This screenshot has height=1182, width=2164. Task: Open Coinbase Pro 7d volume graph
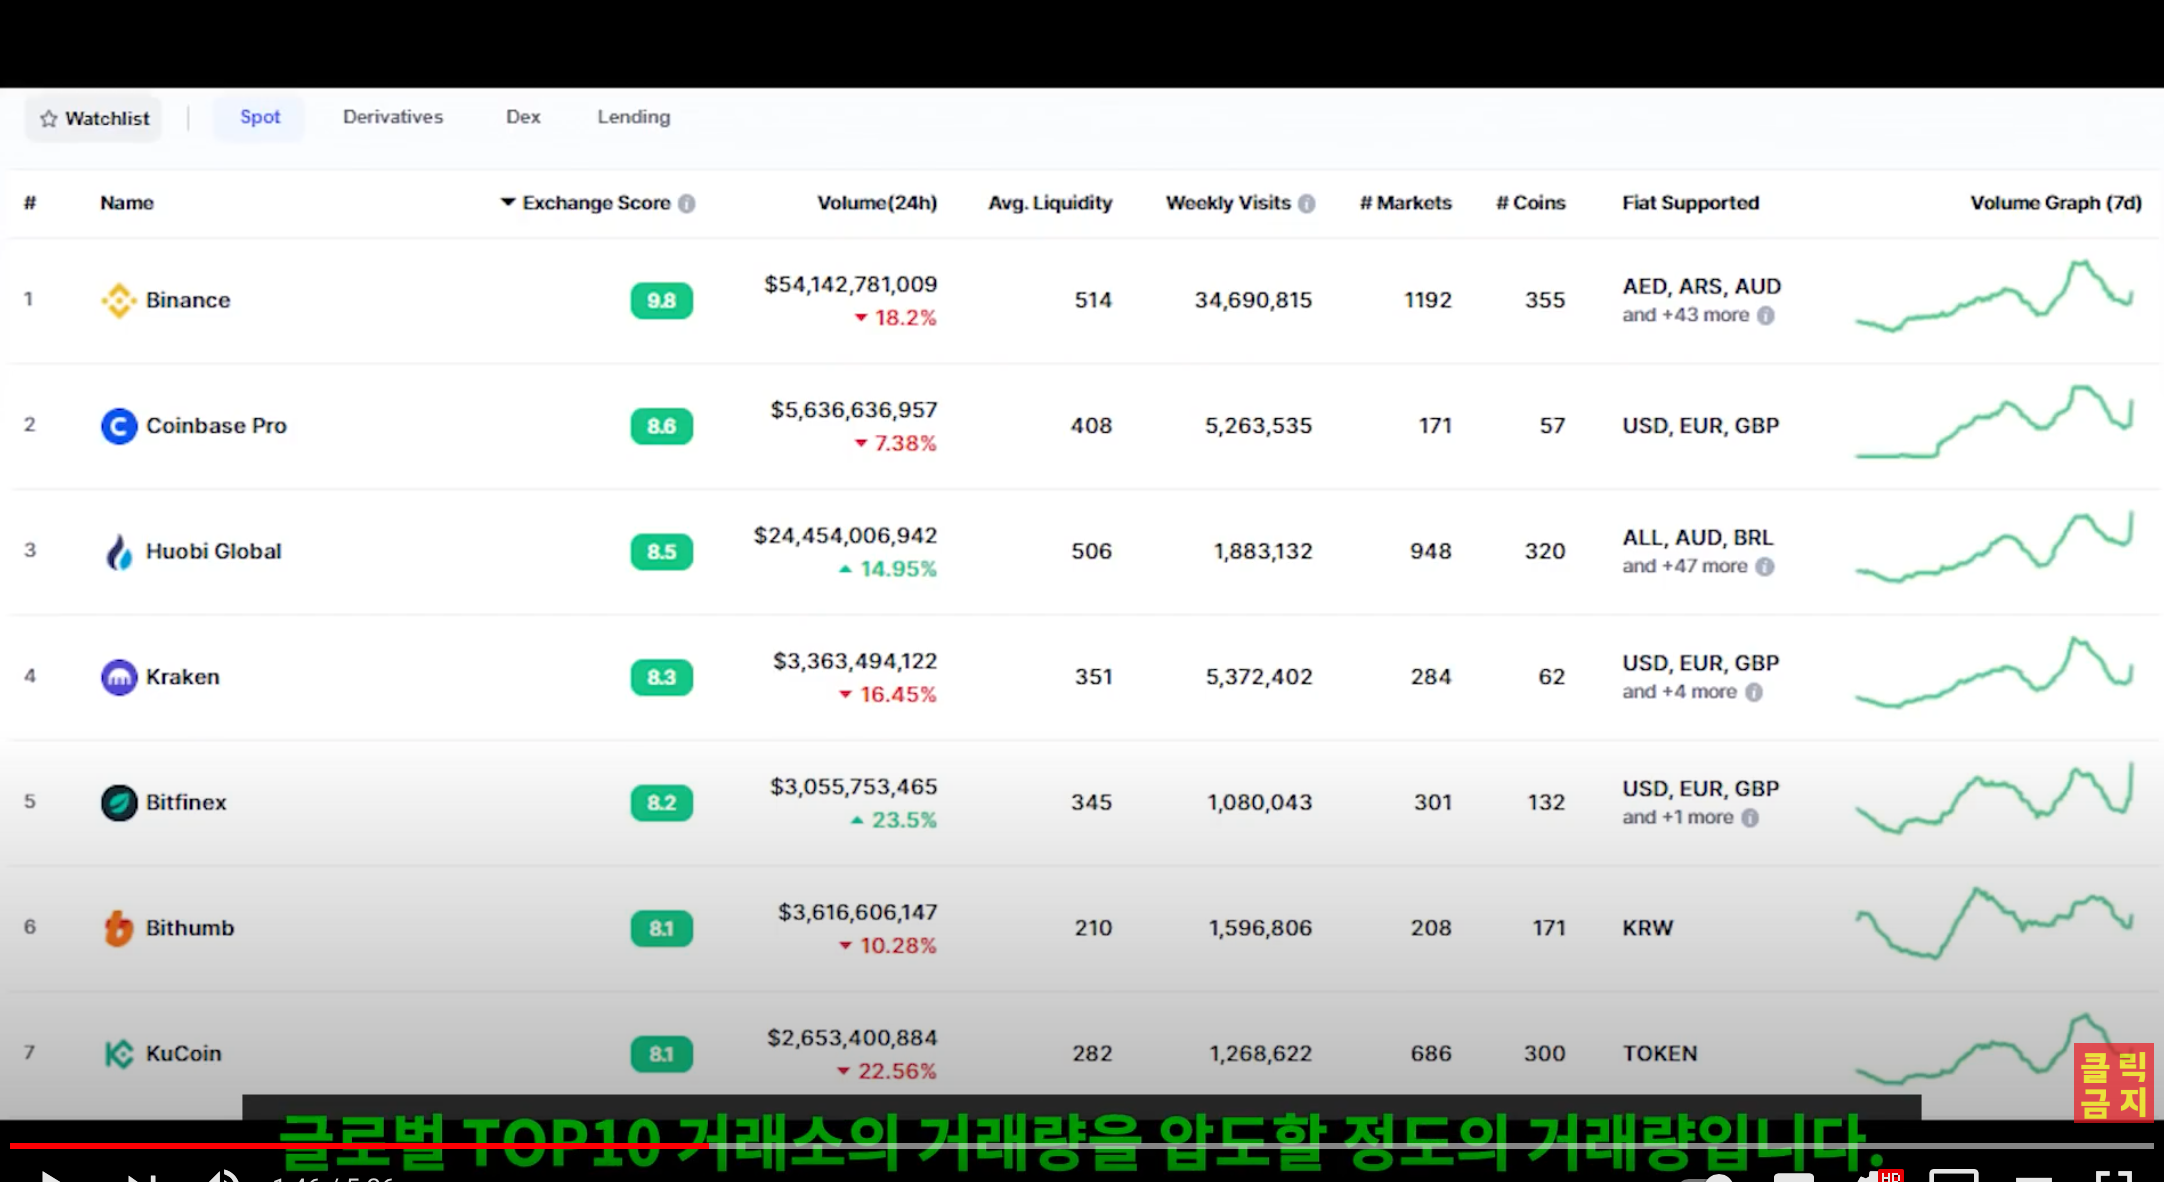coord(1995,422)
